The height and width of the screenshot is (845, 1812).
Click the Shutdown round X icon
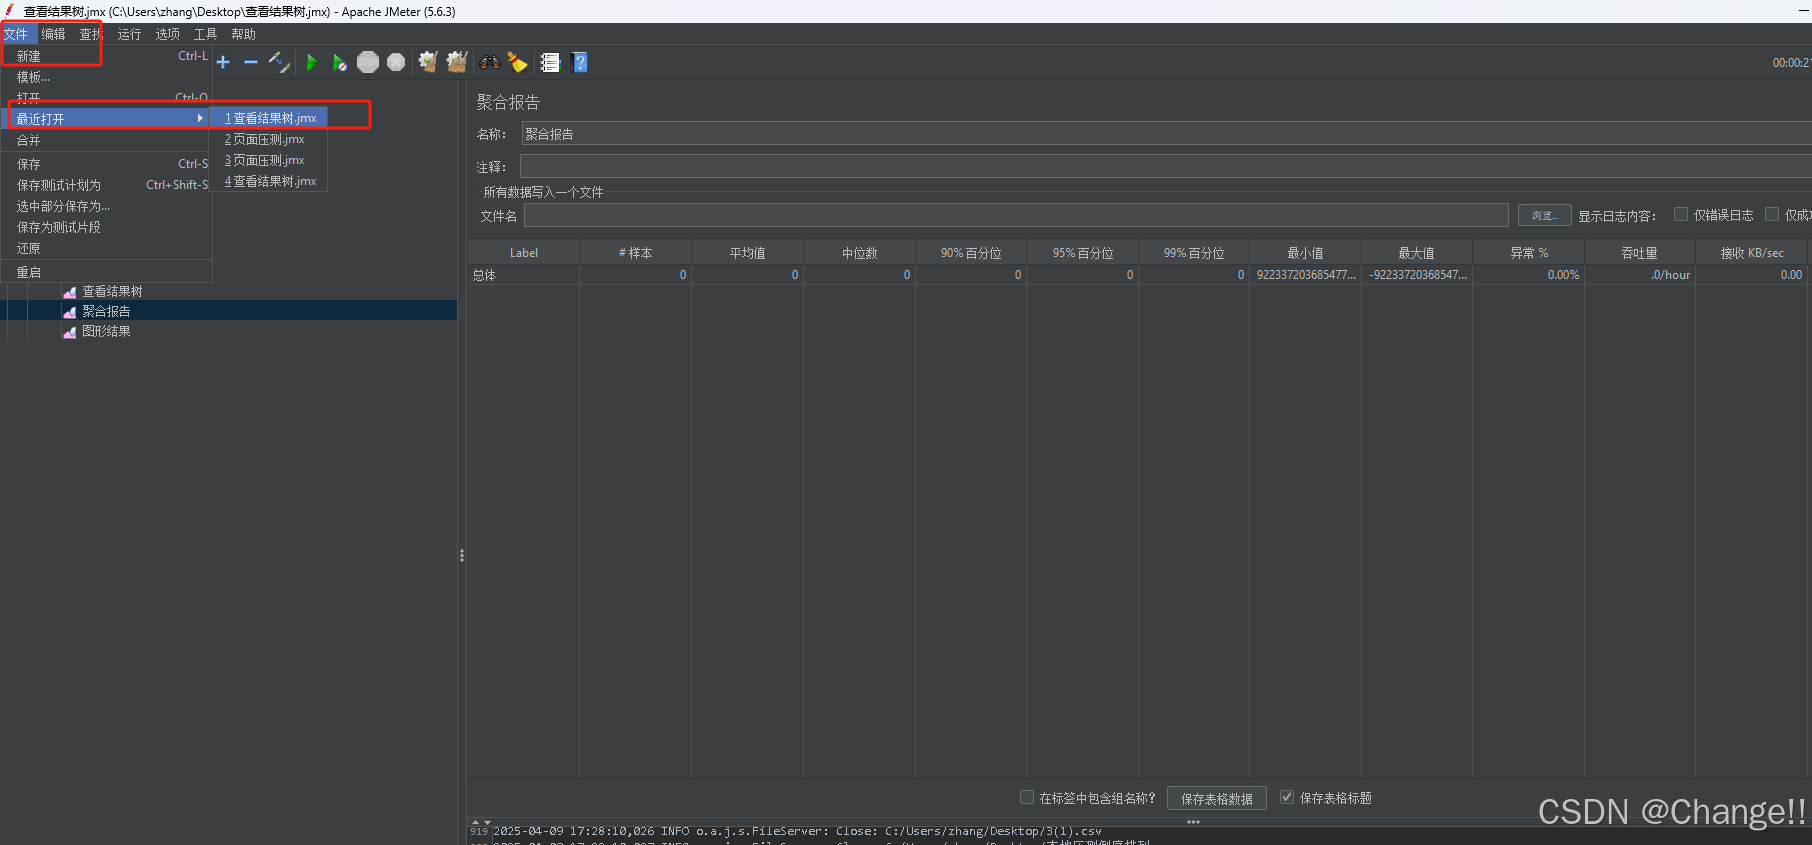(x=396, y=62)
